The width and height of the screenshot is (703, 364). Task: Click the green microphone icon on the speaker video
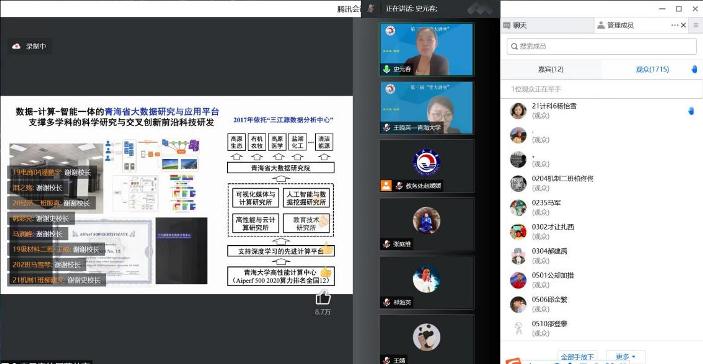pos(386,69)
